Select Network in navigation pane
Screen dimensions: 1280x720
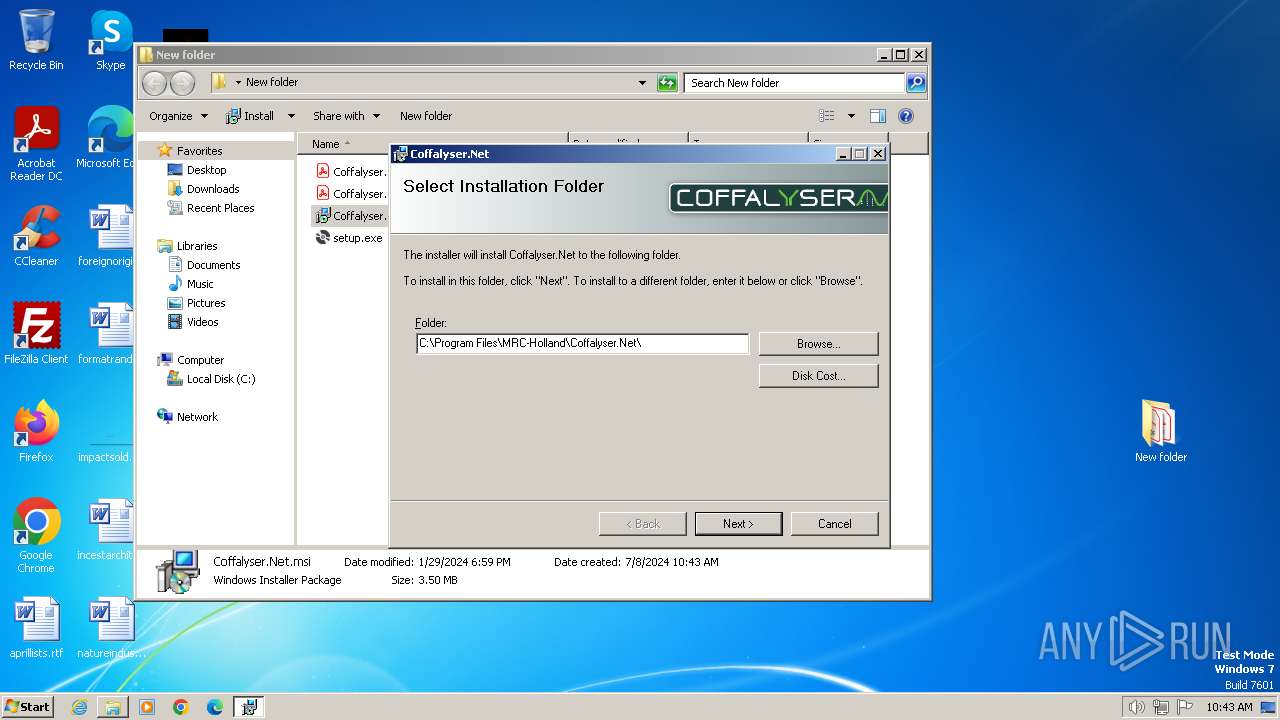tap(197, 417)
